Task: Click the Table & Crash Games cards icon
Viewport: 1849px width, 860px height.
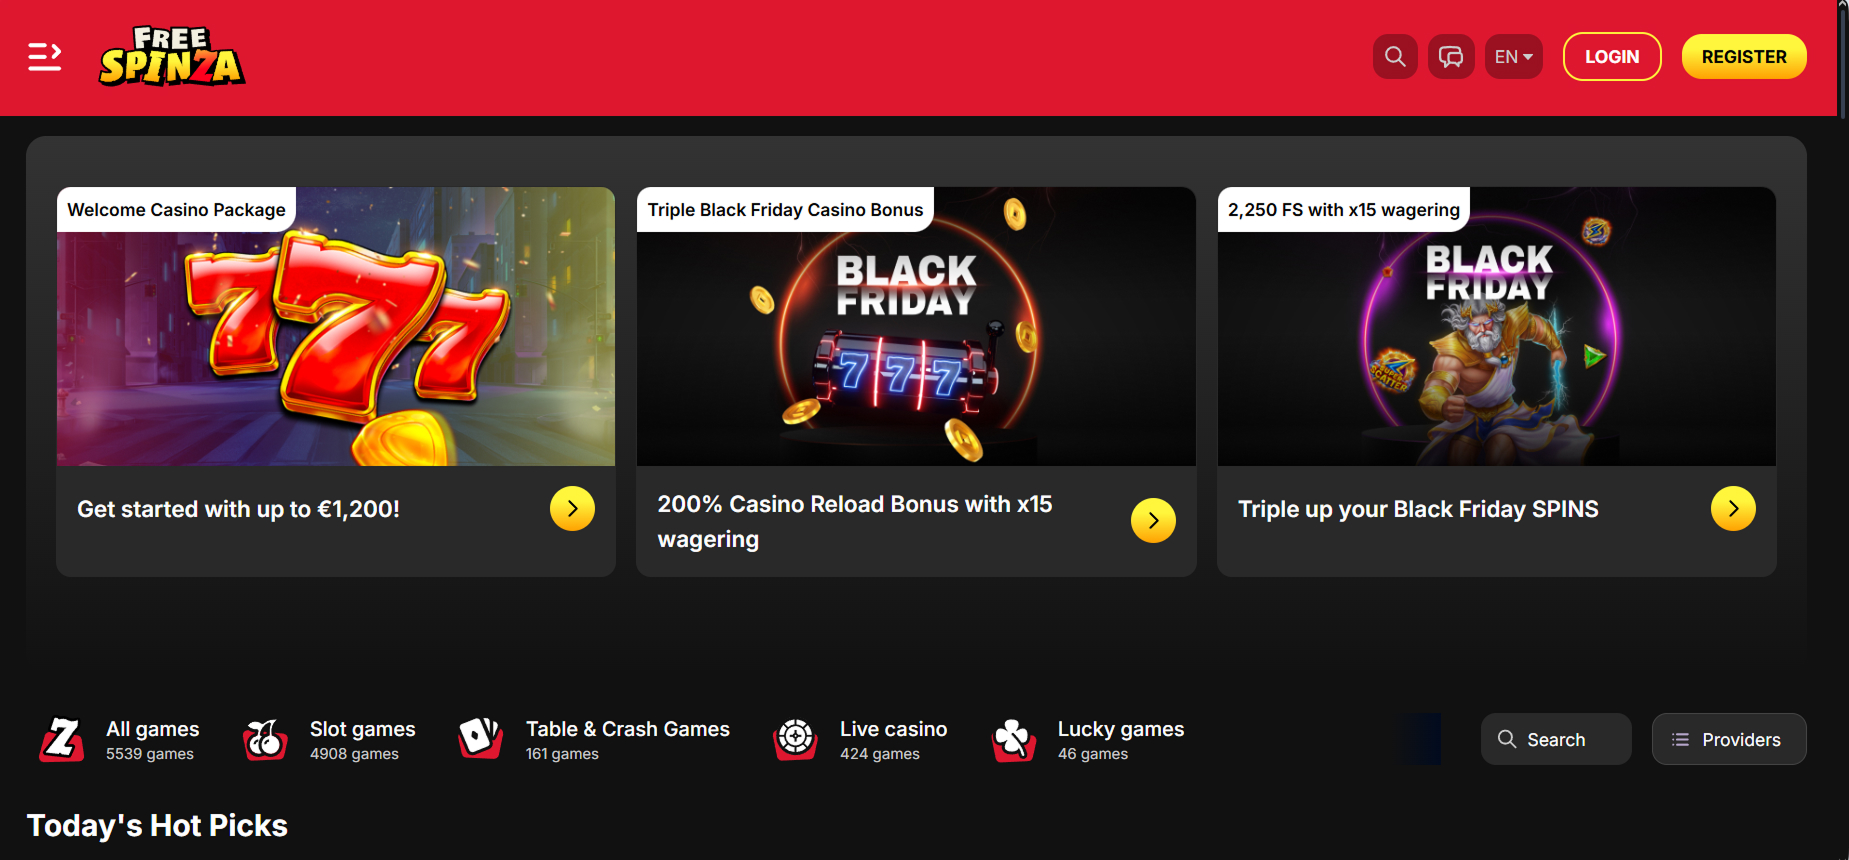Action: (480, 738)
